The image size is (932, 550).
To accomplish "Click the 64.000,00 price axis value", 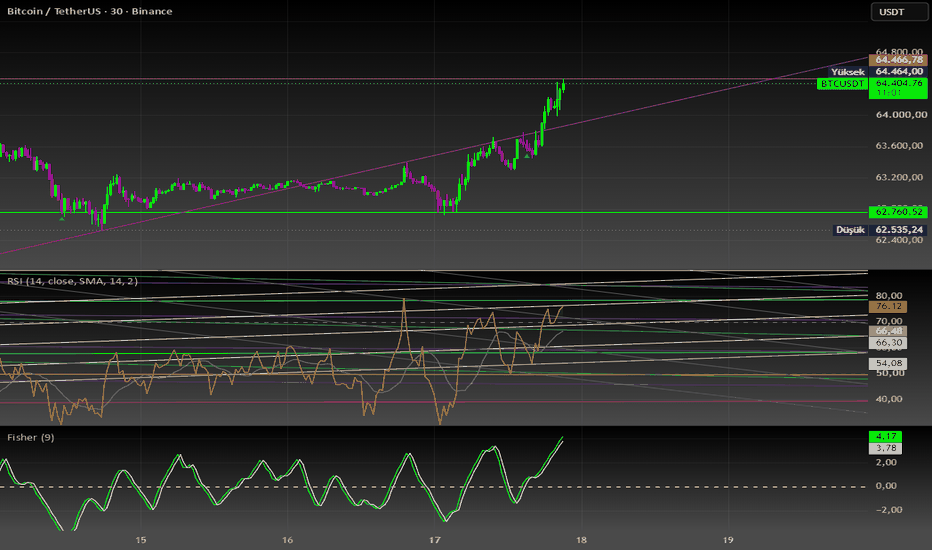I will click(901, 115).
